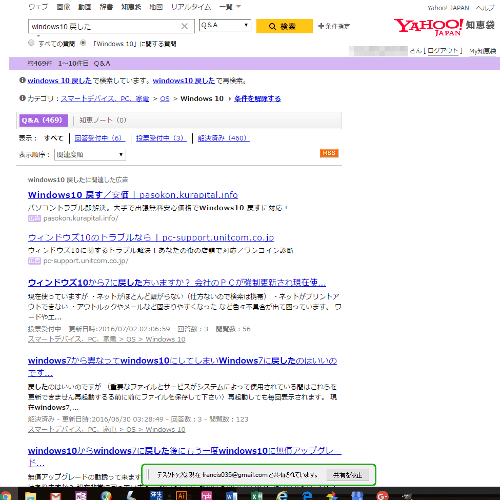Switch to the 画像 search tab
Image resolution: width=500 pixels, height=500 pixels.
(x=63, y=7)
